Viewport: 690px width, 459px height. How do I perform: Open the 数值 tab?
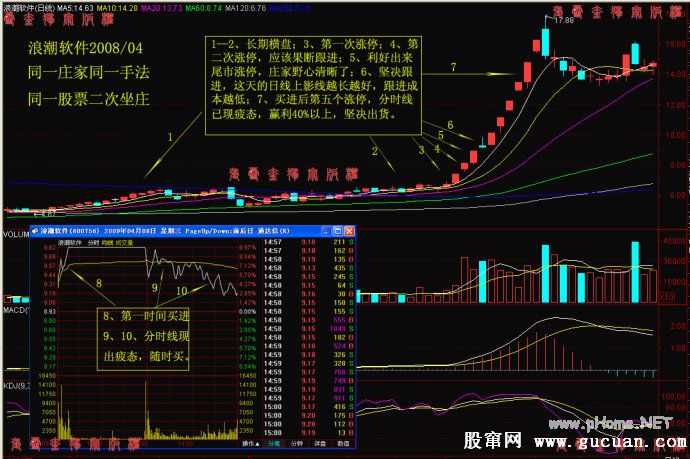point(343,443)
